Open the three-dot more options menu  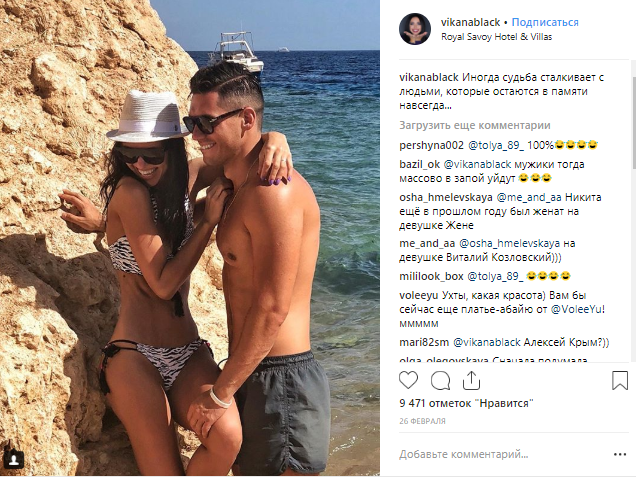pyautogui.click(x=620, y=454)
